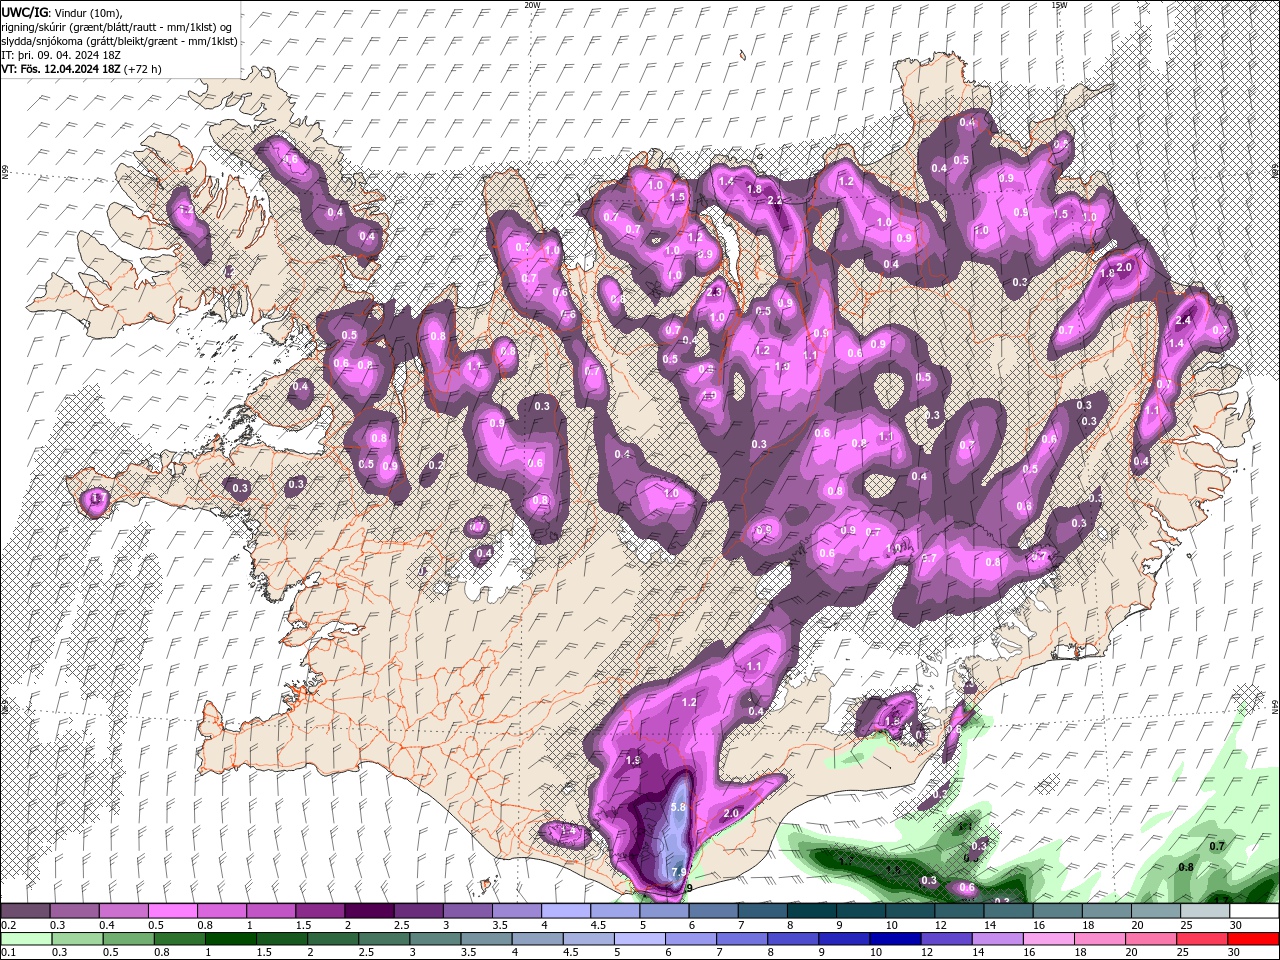Pick the light periwinkle swatch at 4 in upper legend
Screen dimensions: 1280x960
coord(565,911)
